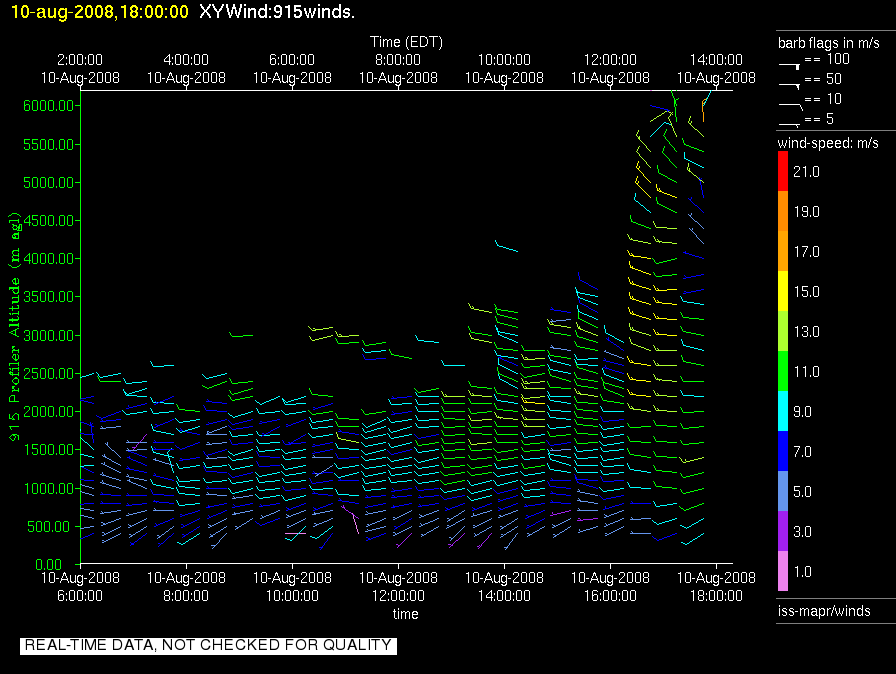Click the 6000.00 altitude tick label
This screenshot has width=896, height=674.
coord(49,106)
